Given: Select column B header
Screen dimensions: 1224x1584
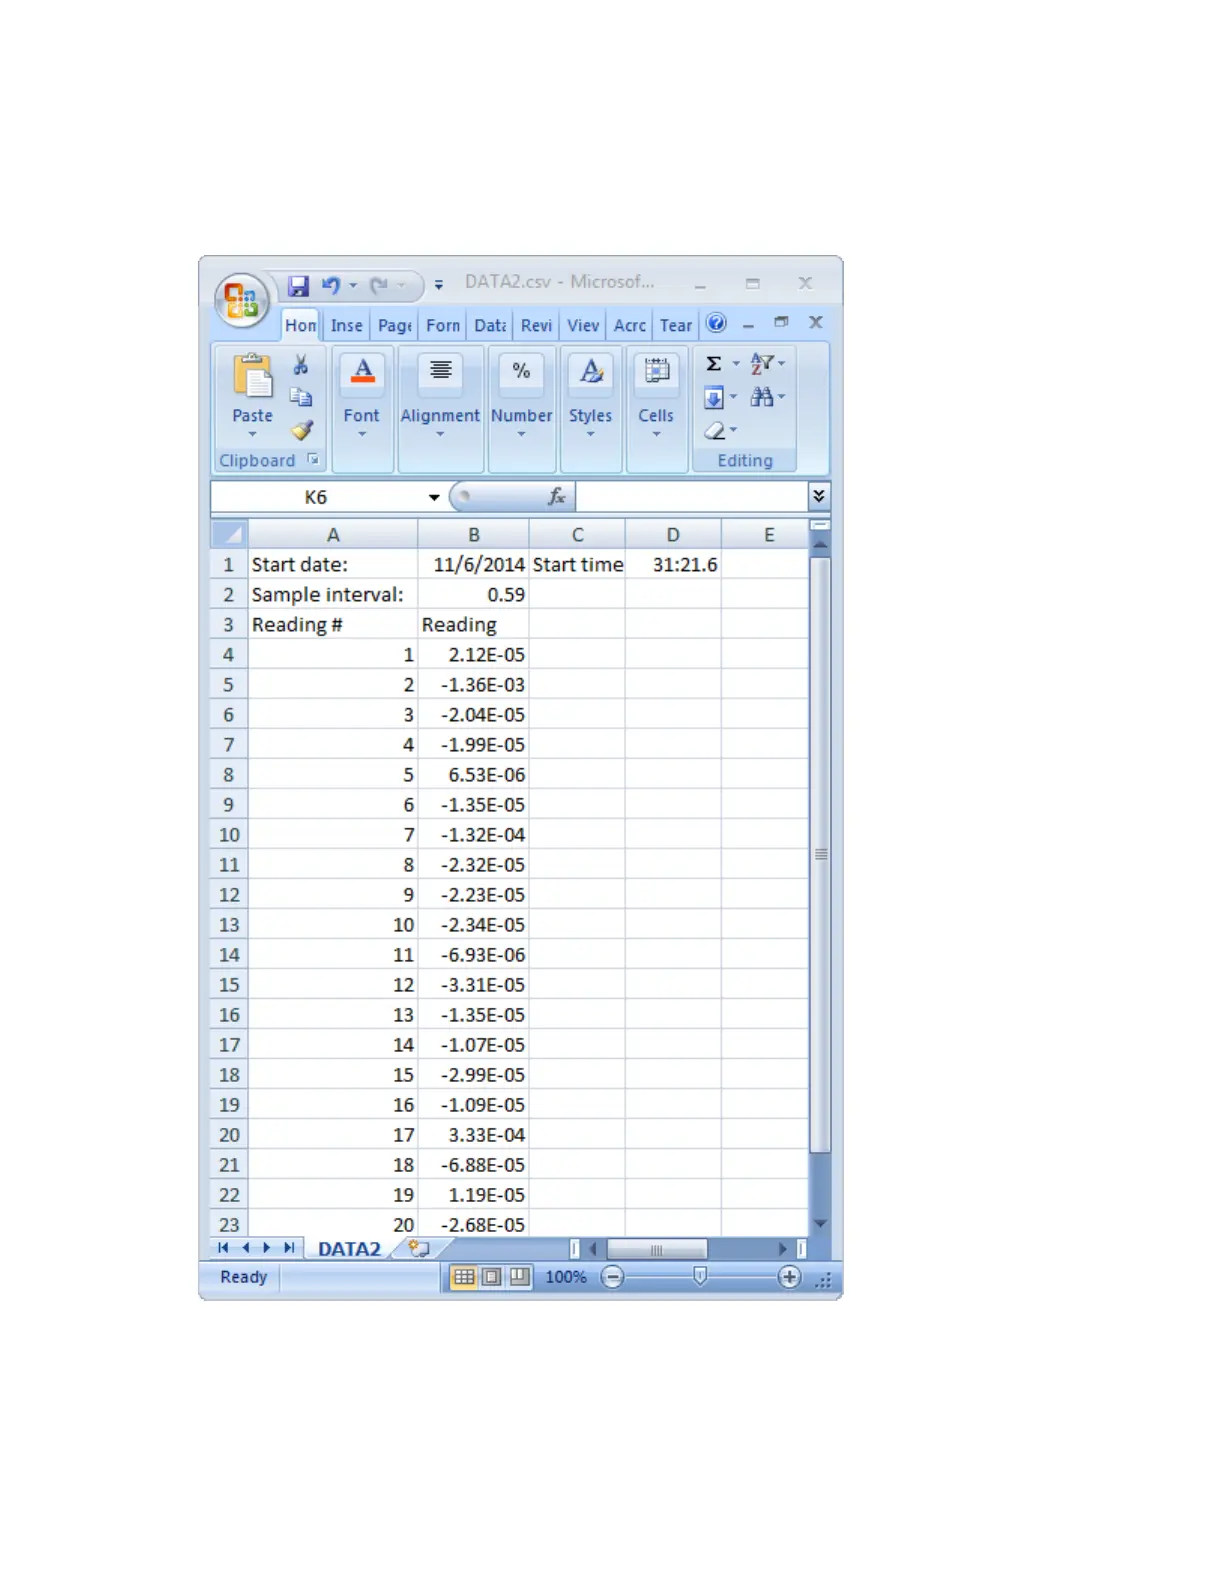Looking at the screenshot, I should click(474, 535).
